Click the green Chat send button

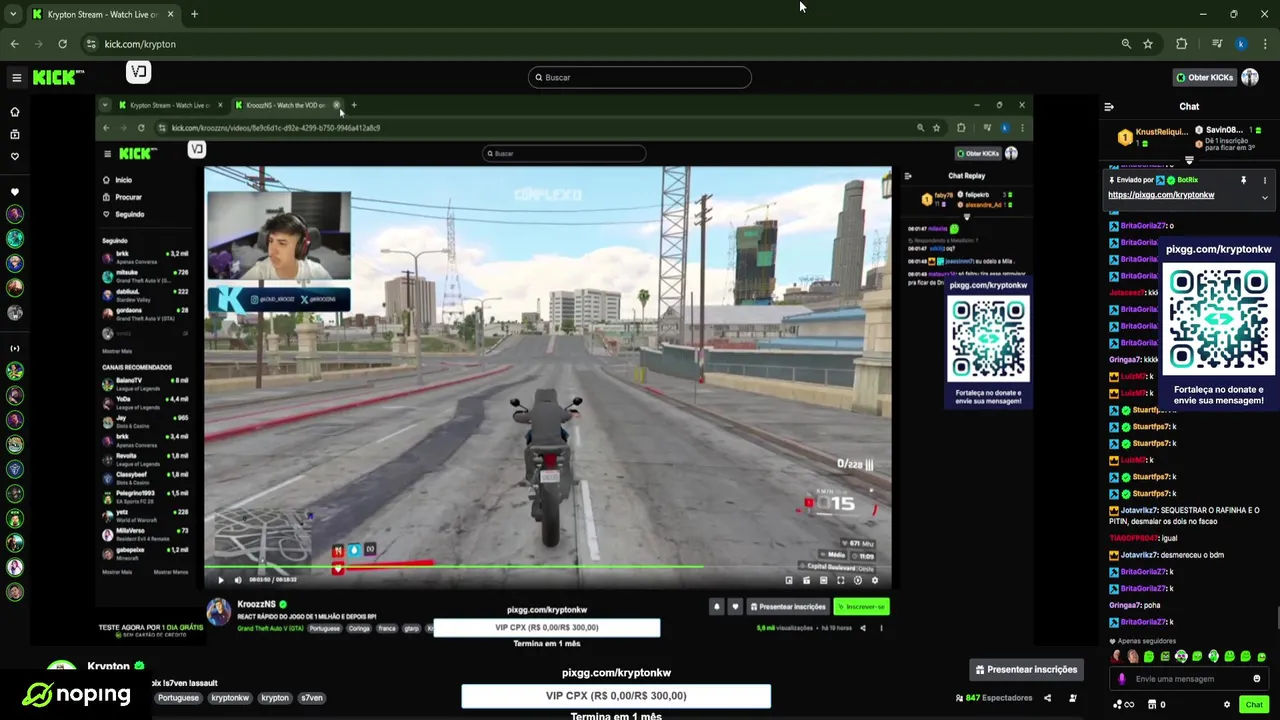(1254, 704)
